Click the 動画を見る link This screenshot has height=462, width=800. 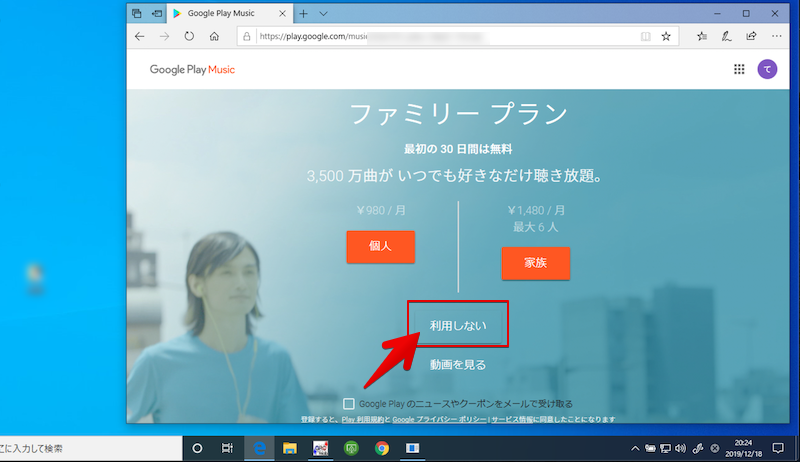pyautogui.click(x=457, y=365)
